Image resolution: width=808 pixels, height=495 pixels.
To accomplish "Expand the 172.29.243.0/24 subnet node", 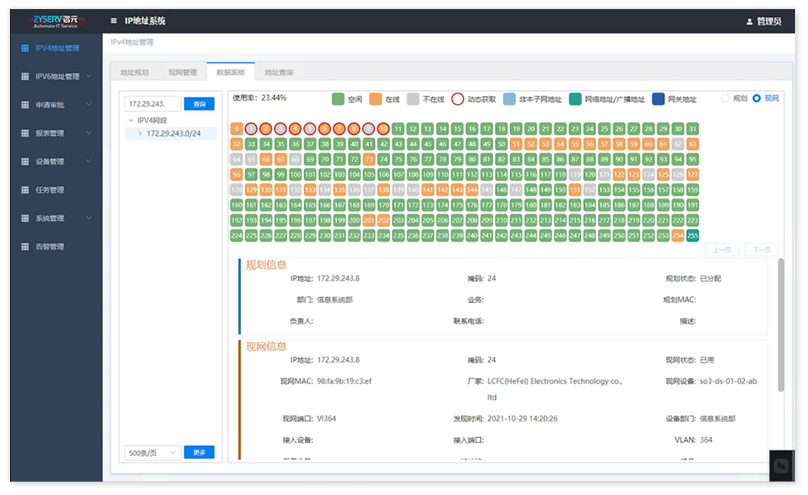I will [x=140, y=133].
